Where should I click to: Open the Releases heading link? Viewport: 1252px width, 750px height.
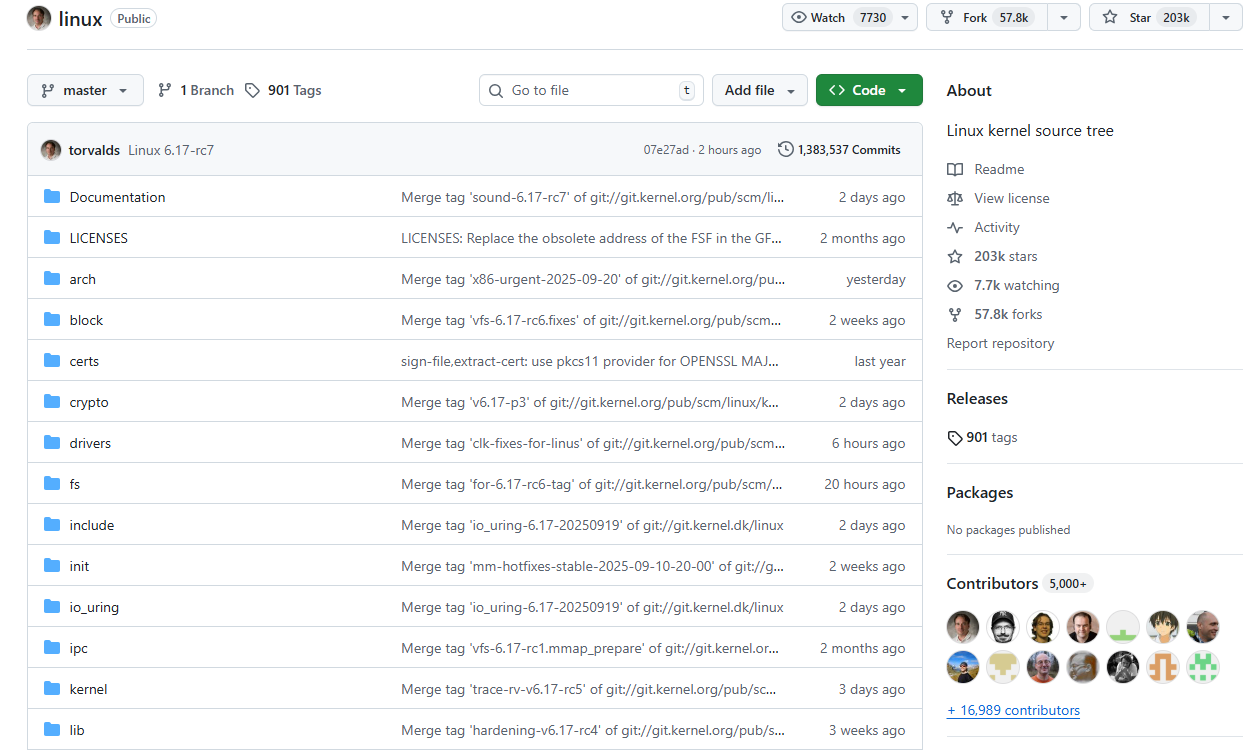[977, 398]
